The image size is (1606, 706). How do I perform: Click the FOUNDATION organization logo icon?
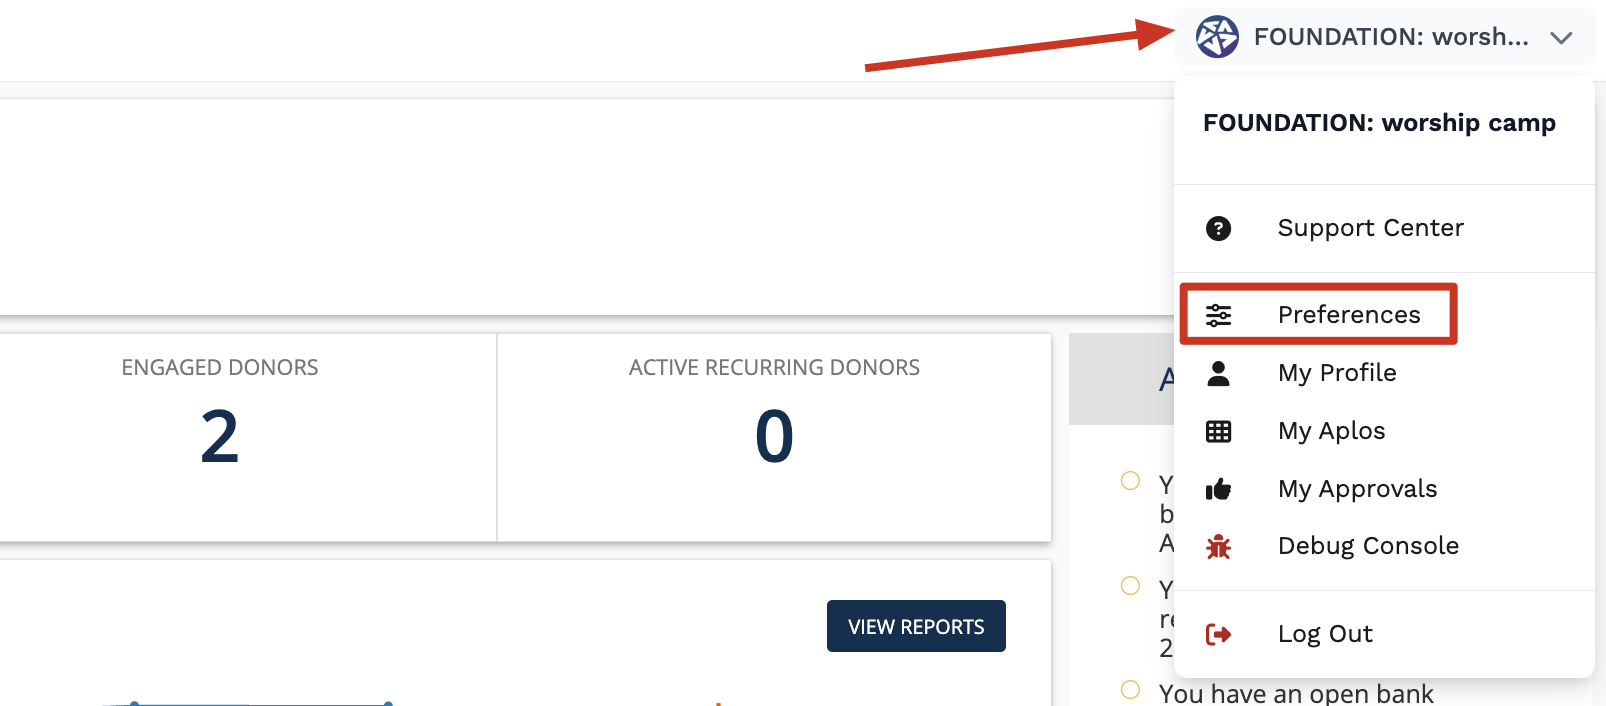(1217, 37)
